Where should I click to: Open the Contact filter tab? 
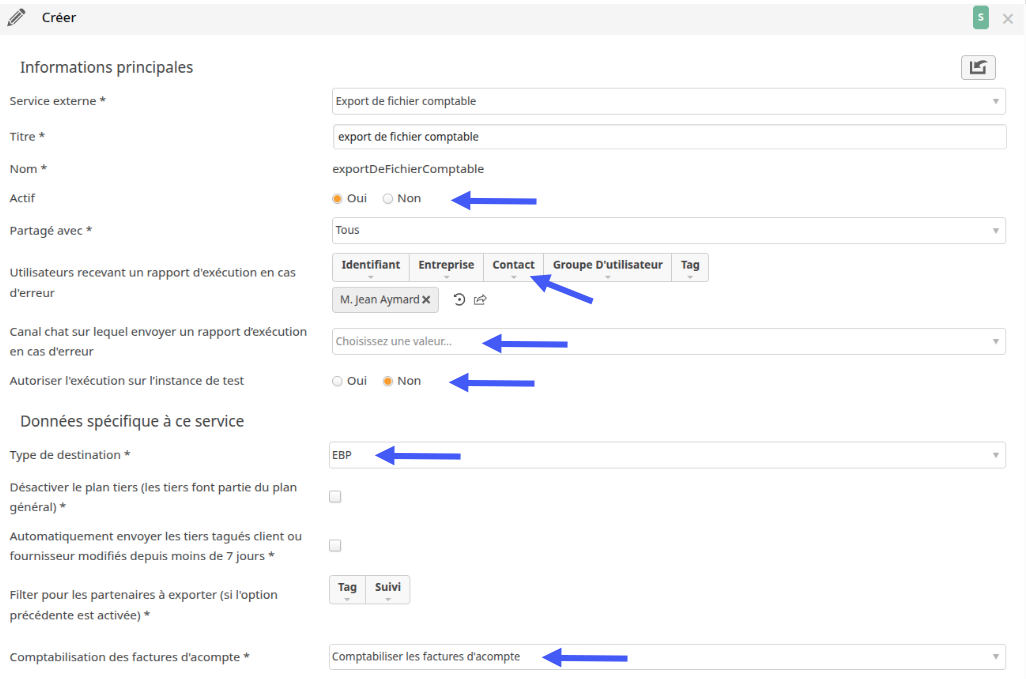point(513,267)
